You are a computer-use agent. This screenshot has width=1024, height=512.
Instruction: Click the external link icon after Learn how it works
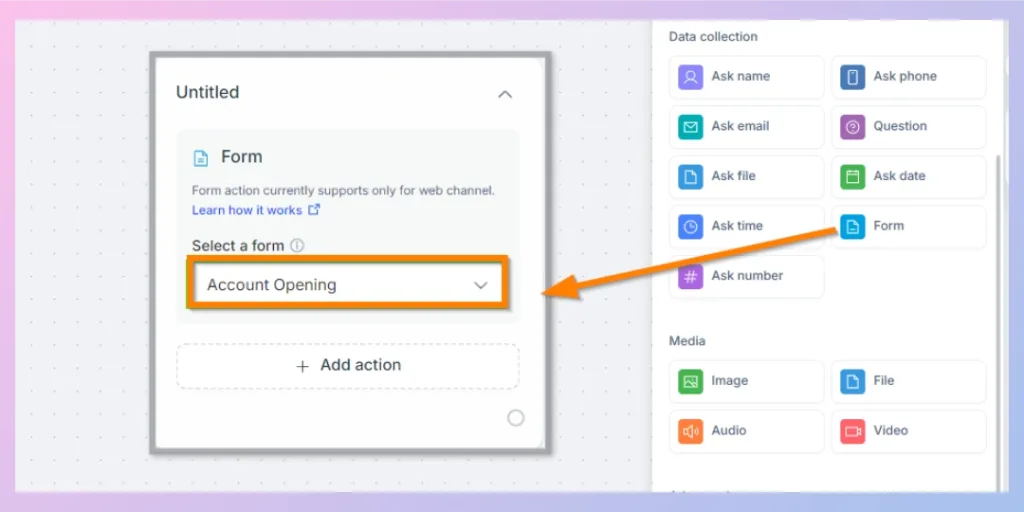coord(314,210)
